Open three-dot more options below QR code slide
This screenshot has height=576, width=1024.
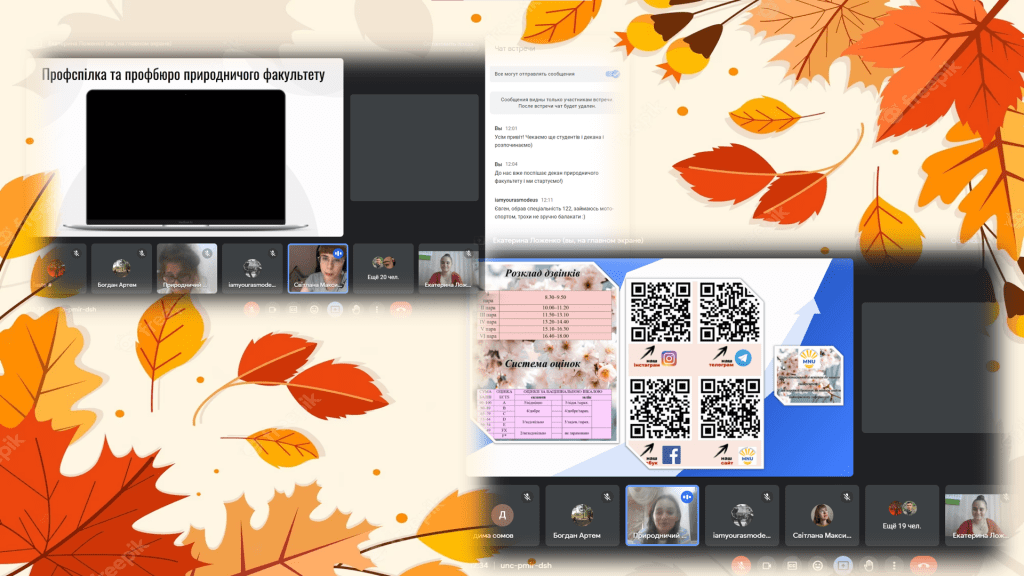point(893,565)
